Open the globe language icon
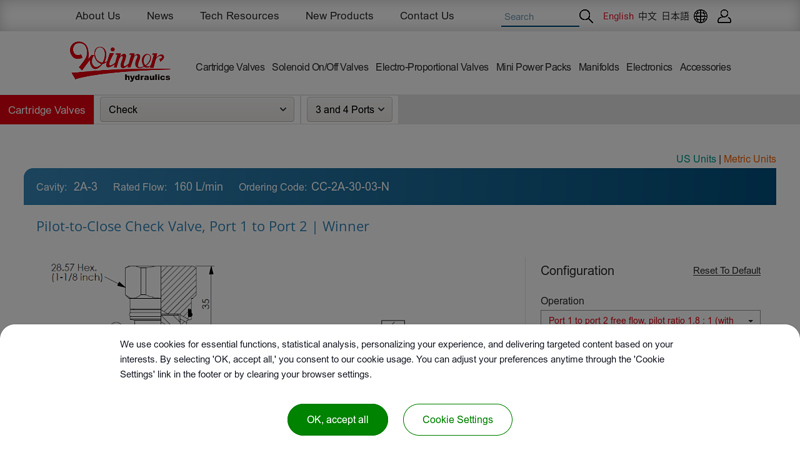 [700, 16]
